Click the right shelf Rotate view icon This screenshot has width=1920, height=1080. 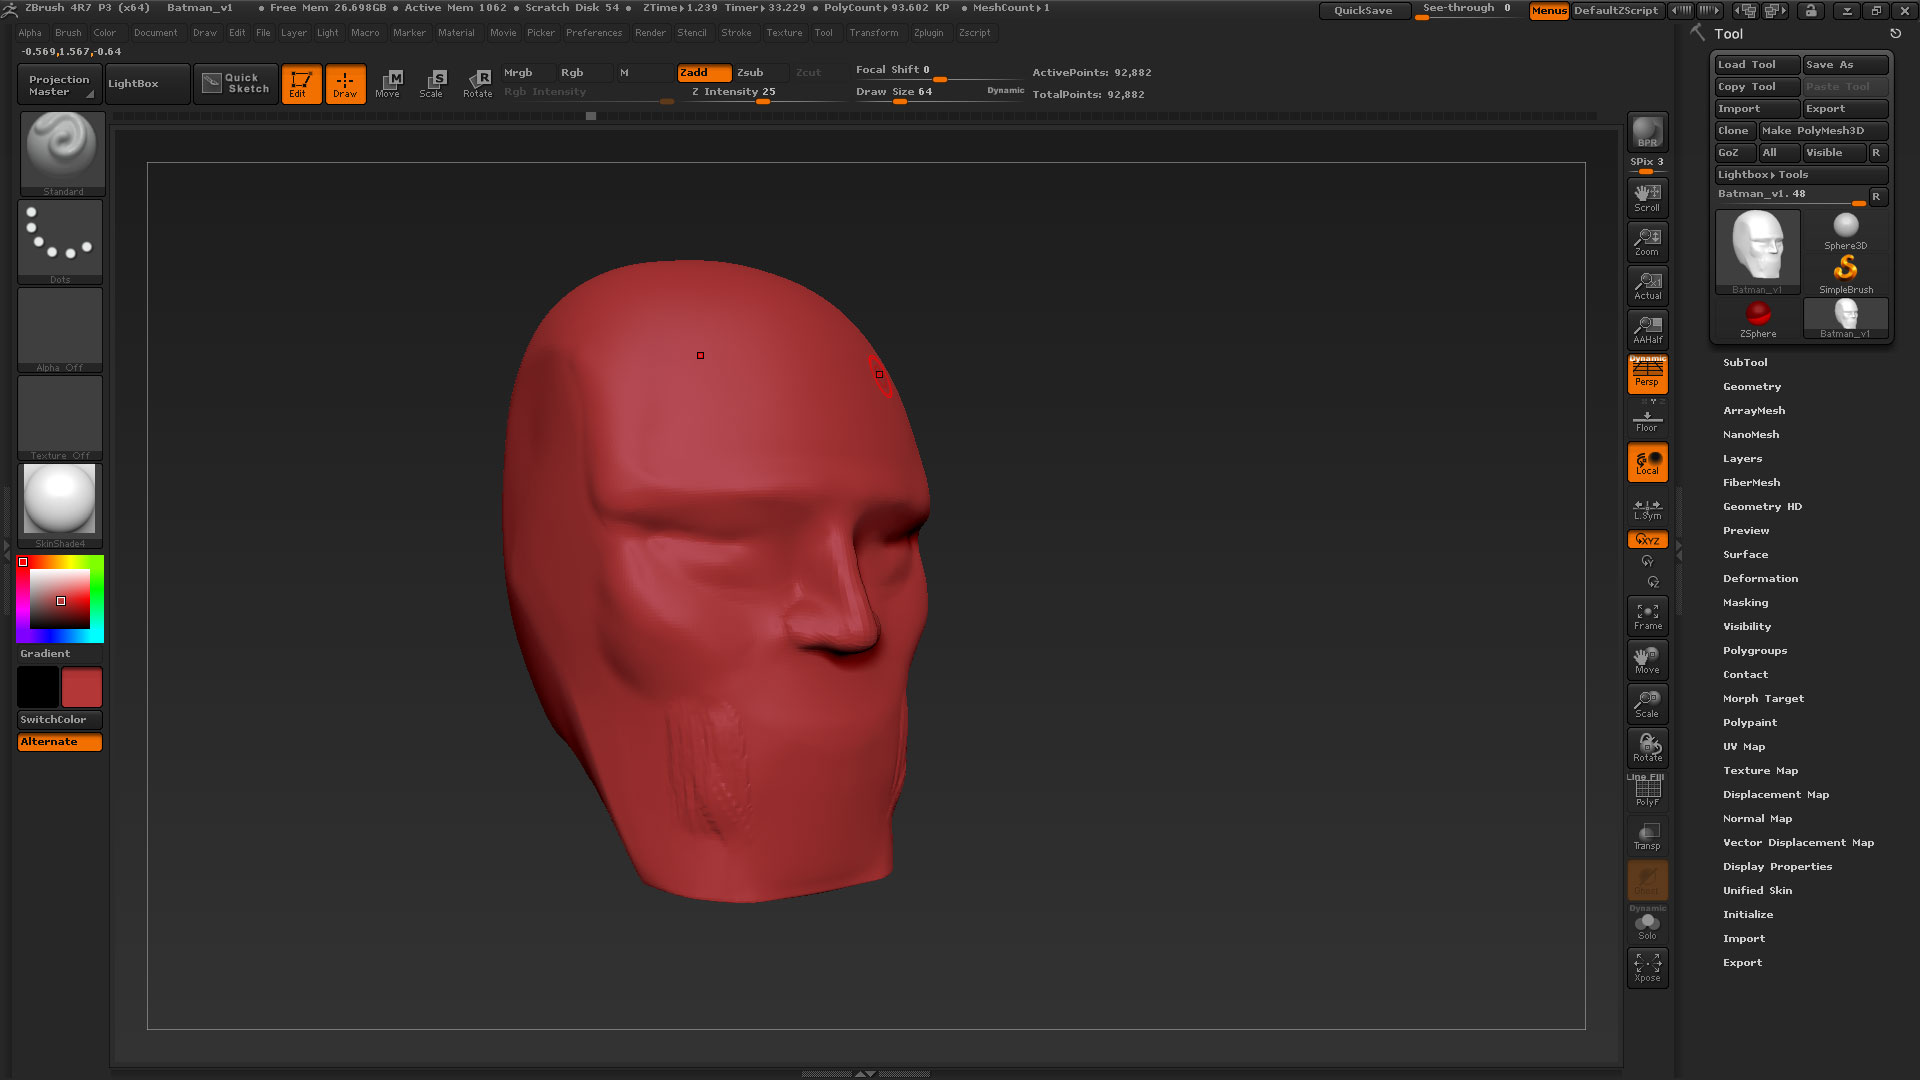pyautogui.click(x=1647, y=748)
